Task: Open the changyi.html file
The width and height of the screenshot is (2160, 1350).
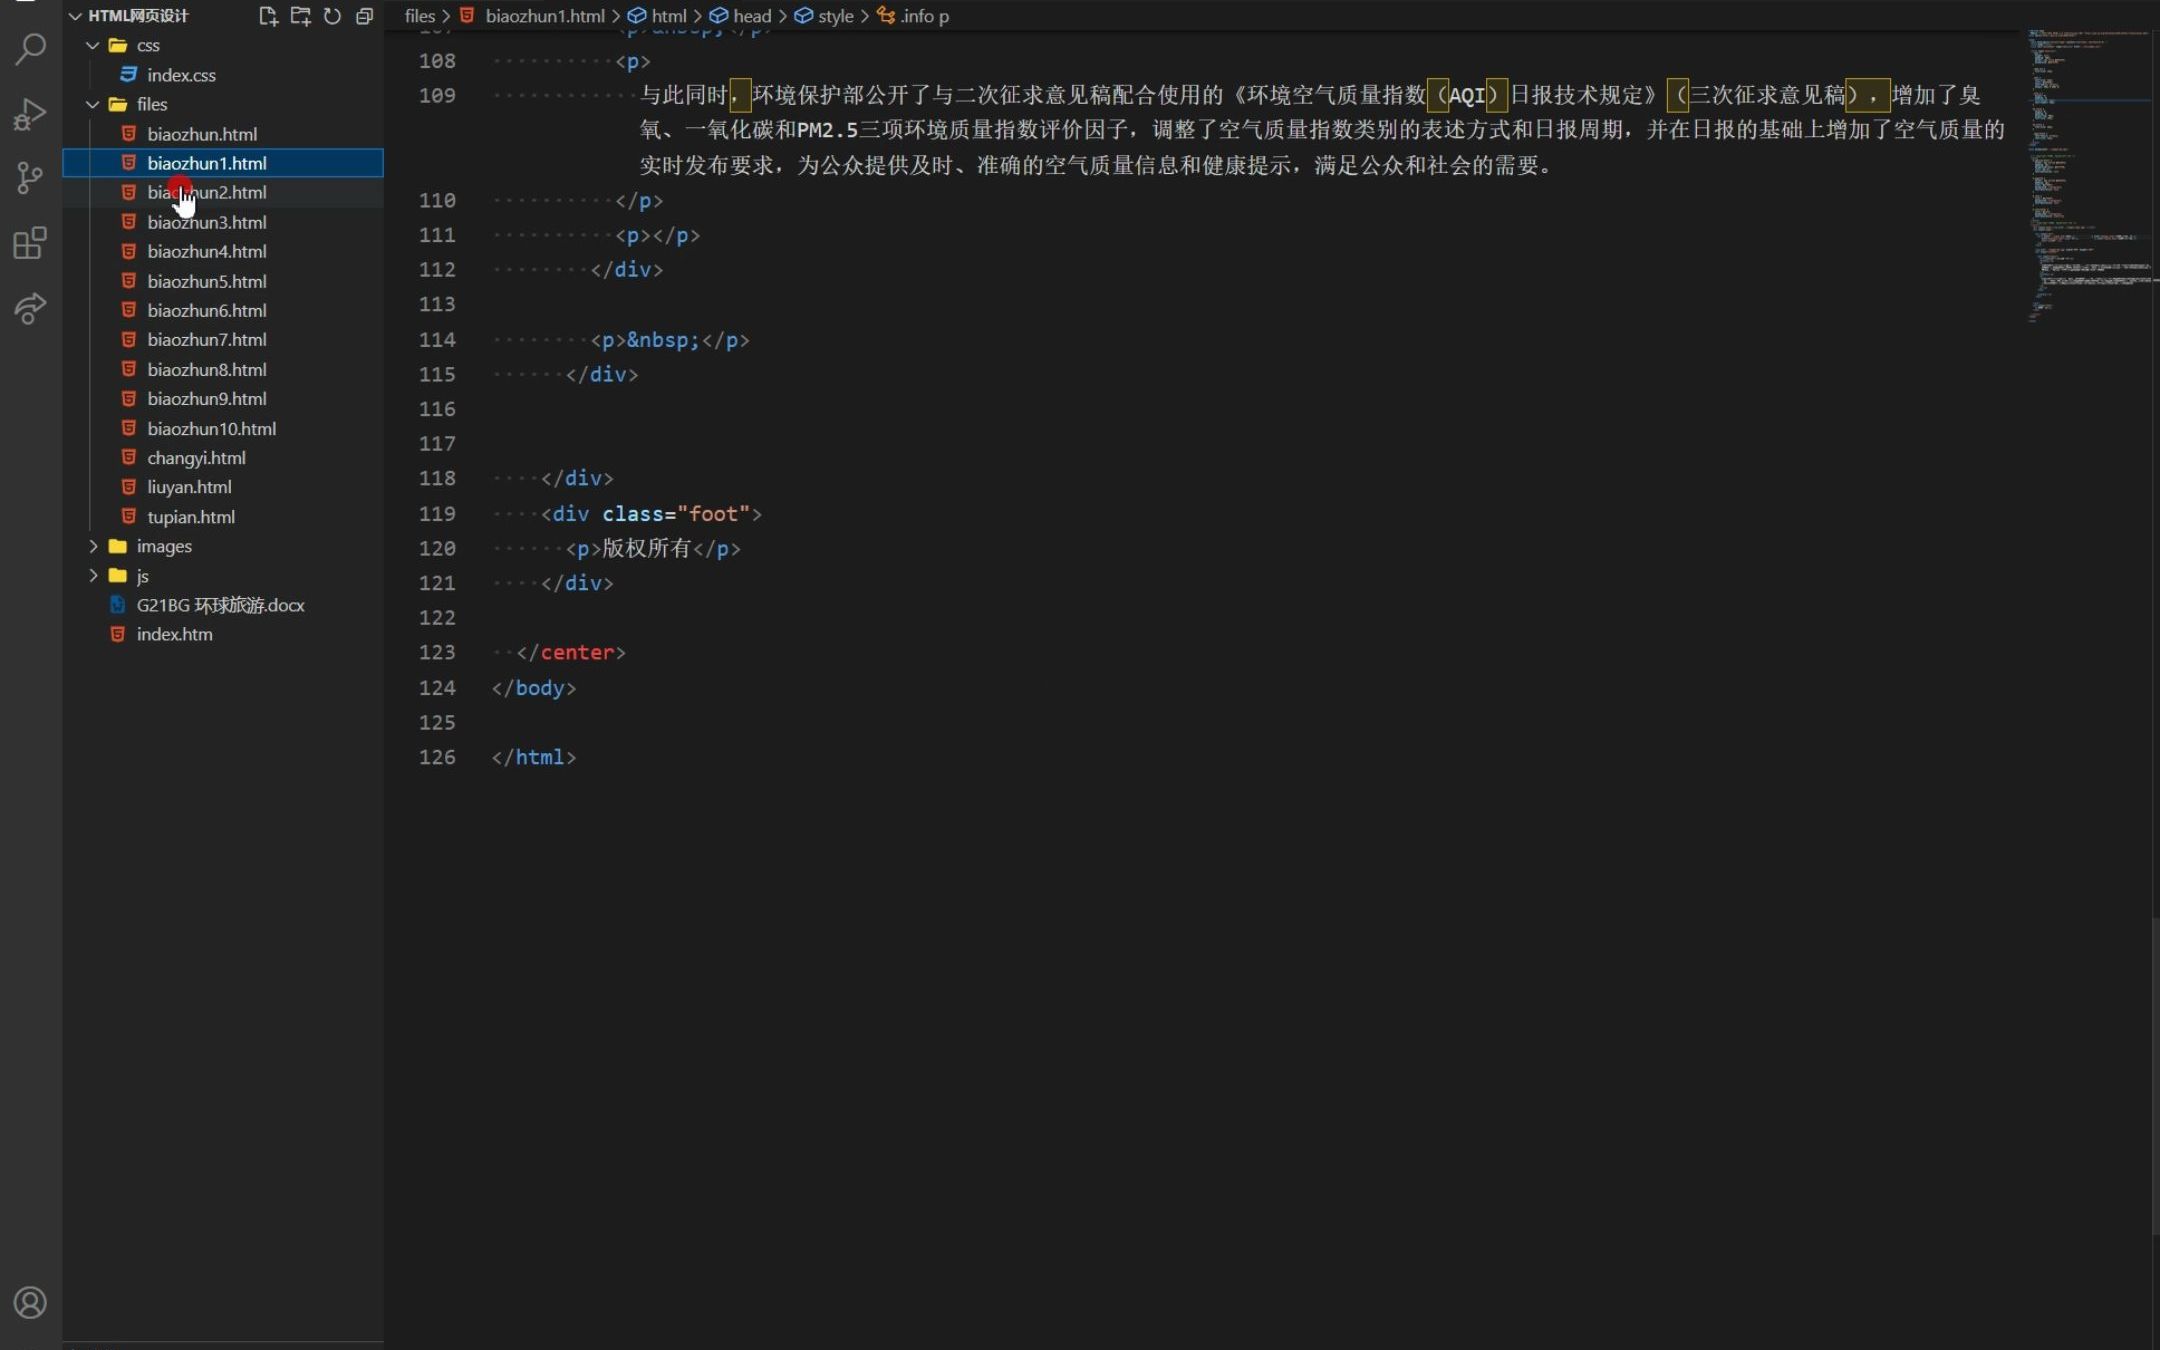Action: 196,457
